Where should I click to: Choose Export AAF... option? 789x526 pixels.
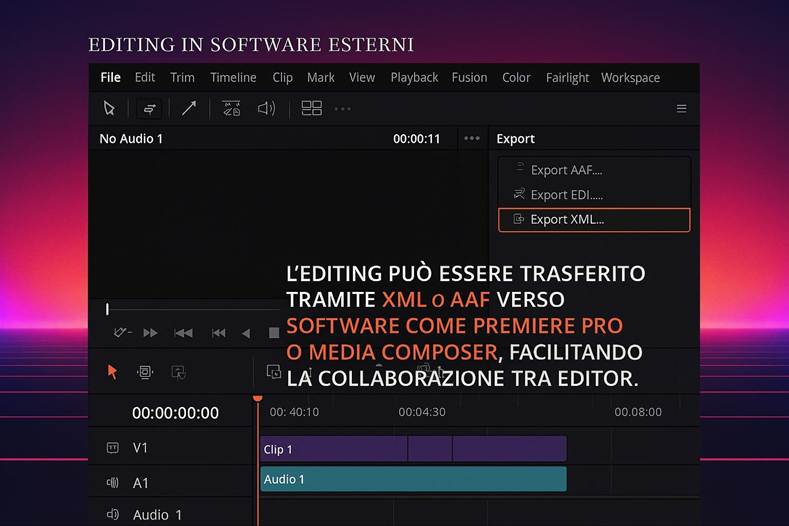[x=594, y=170]
